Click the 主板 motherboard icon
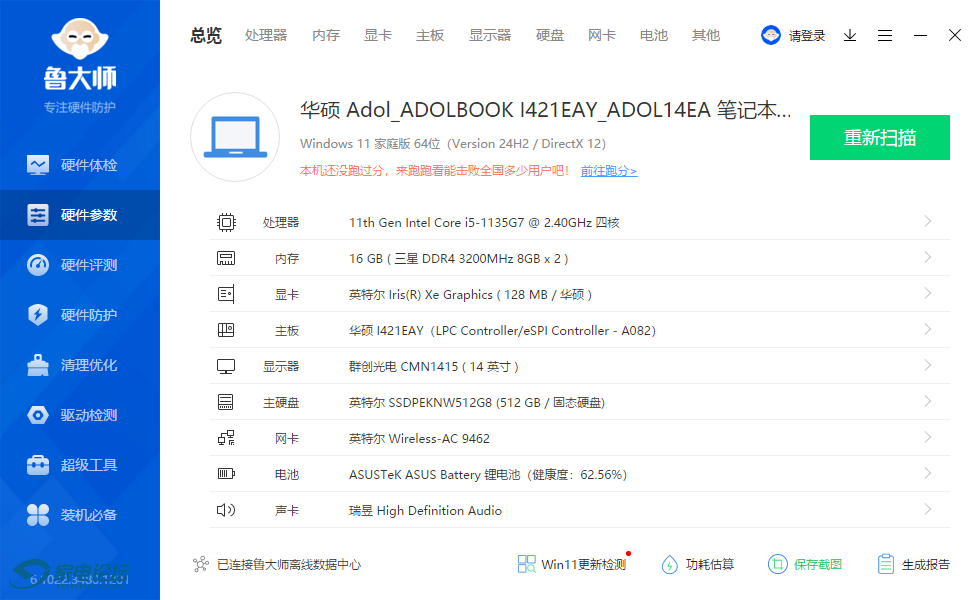980x600 pixels. [x=226, y=330]
